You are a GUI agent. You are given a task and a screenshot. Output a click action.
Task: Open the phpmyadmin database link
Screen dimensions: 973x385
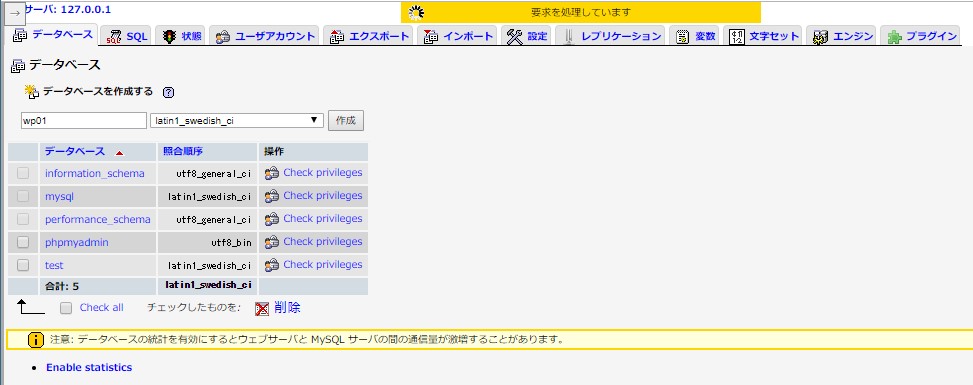(76, 242)
